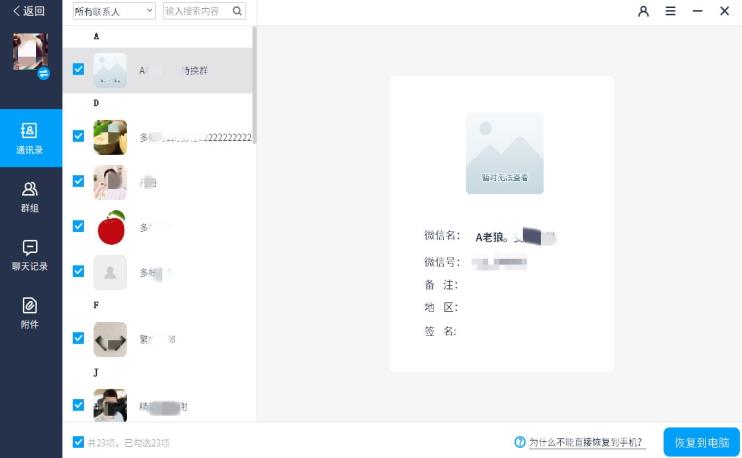Select the contact with the red apple avatar
742x458 pixels.
158,227
